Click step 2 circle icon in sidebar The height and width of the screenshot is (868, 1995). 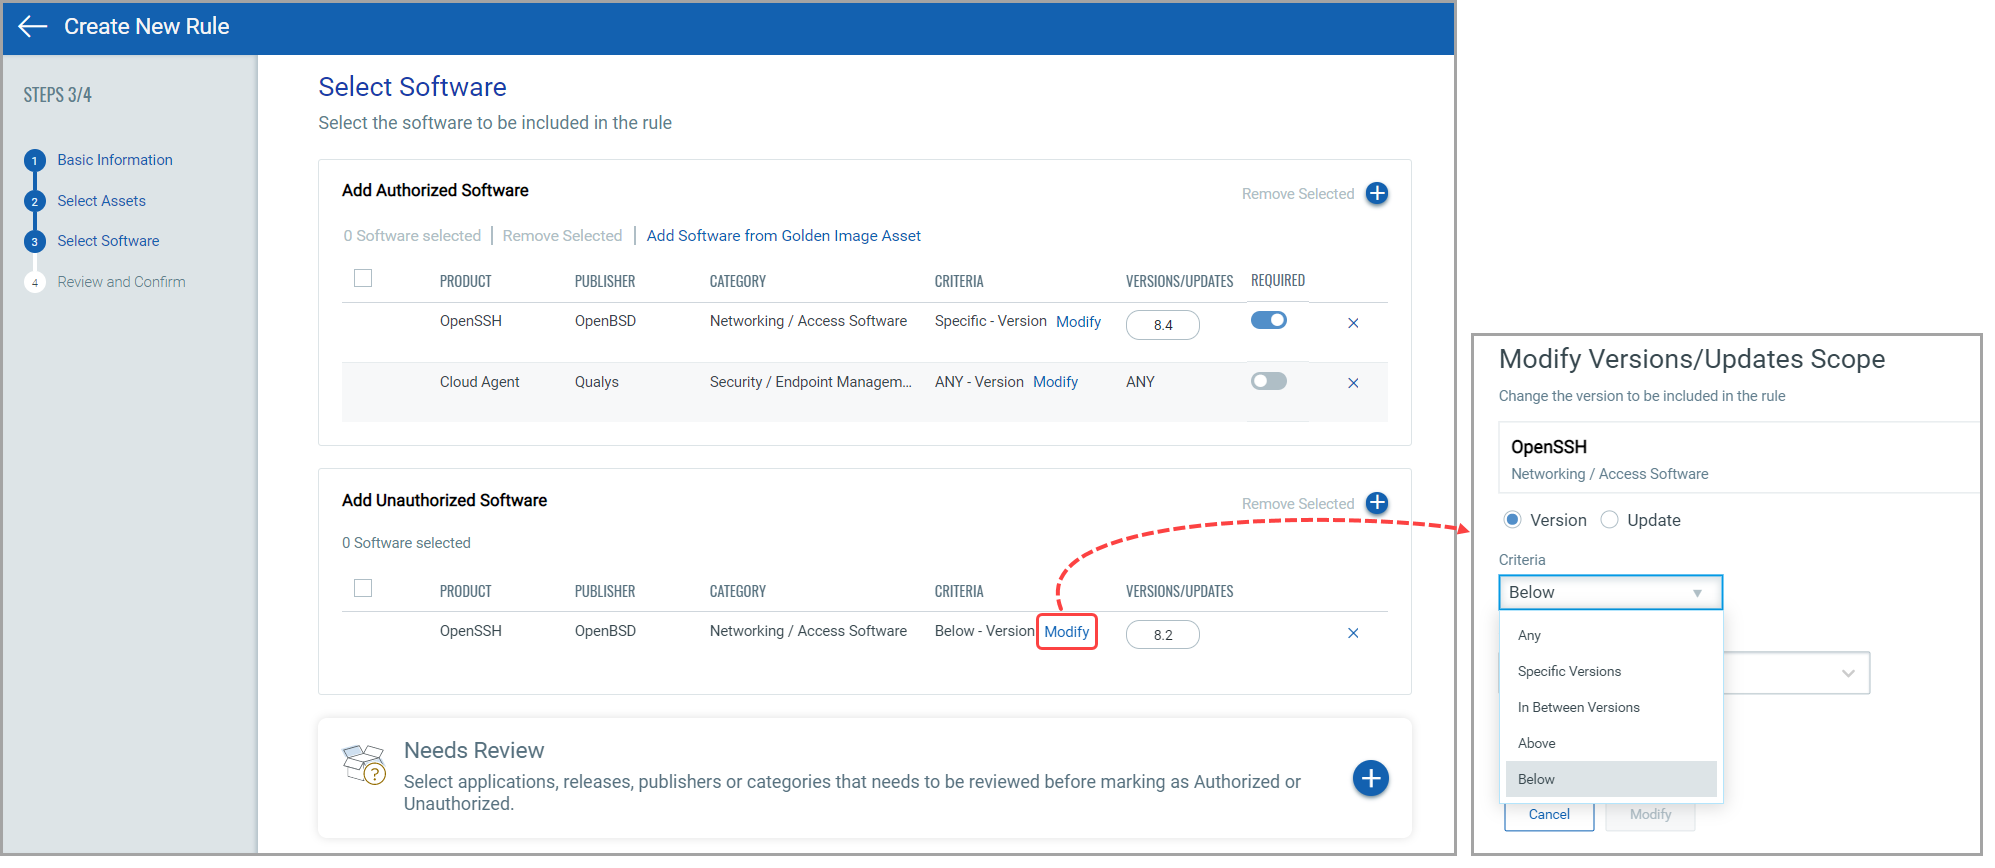[35, 202]
